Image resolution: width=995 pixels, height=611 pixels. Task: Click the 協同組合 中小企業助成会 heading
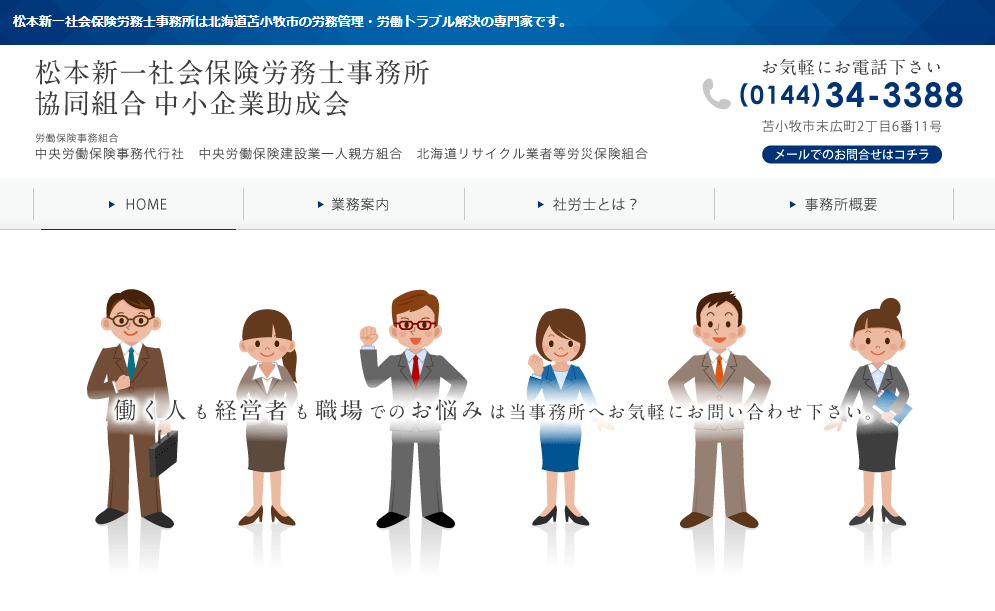pos(192,103)
